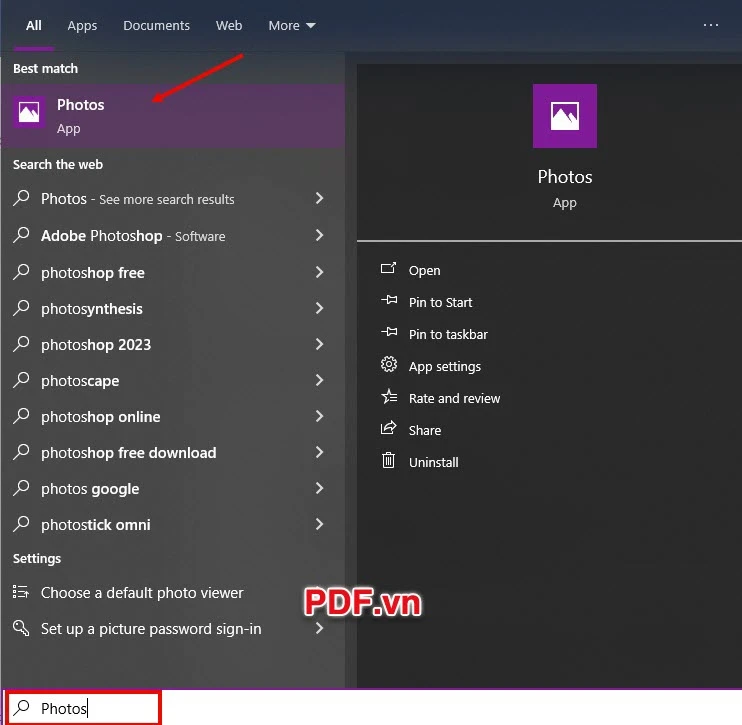Expand the photosynthesis chevron
Screen dimensions: 742x725
pos(319,308)
